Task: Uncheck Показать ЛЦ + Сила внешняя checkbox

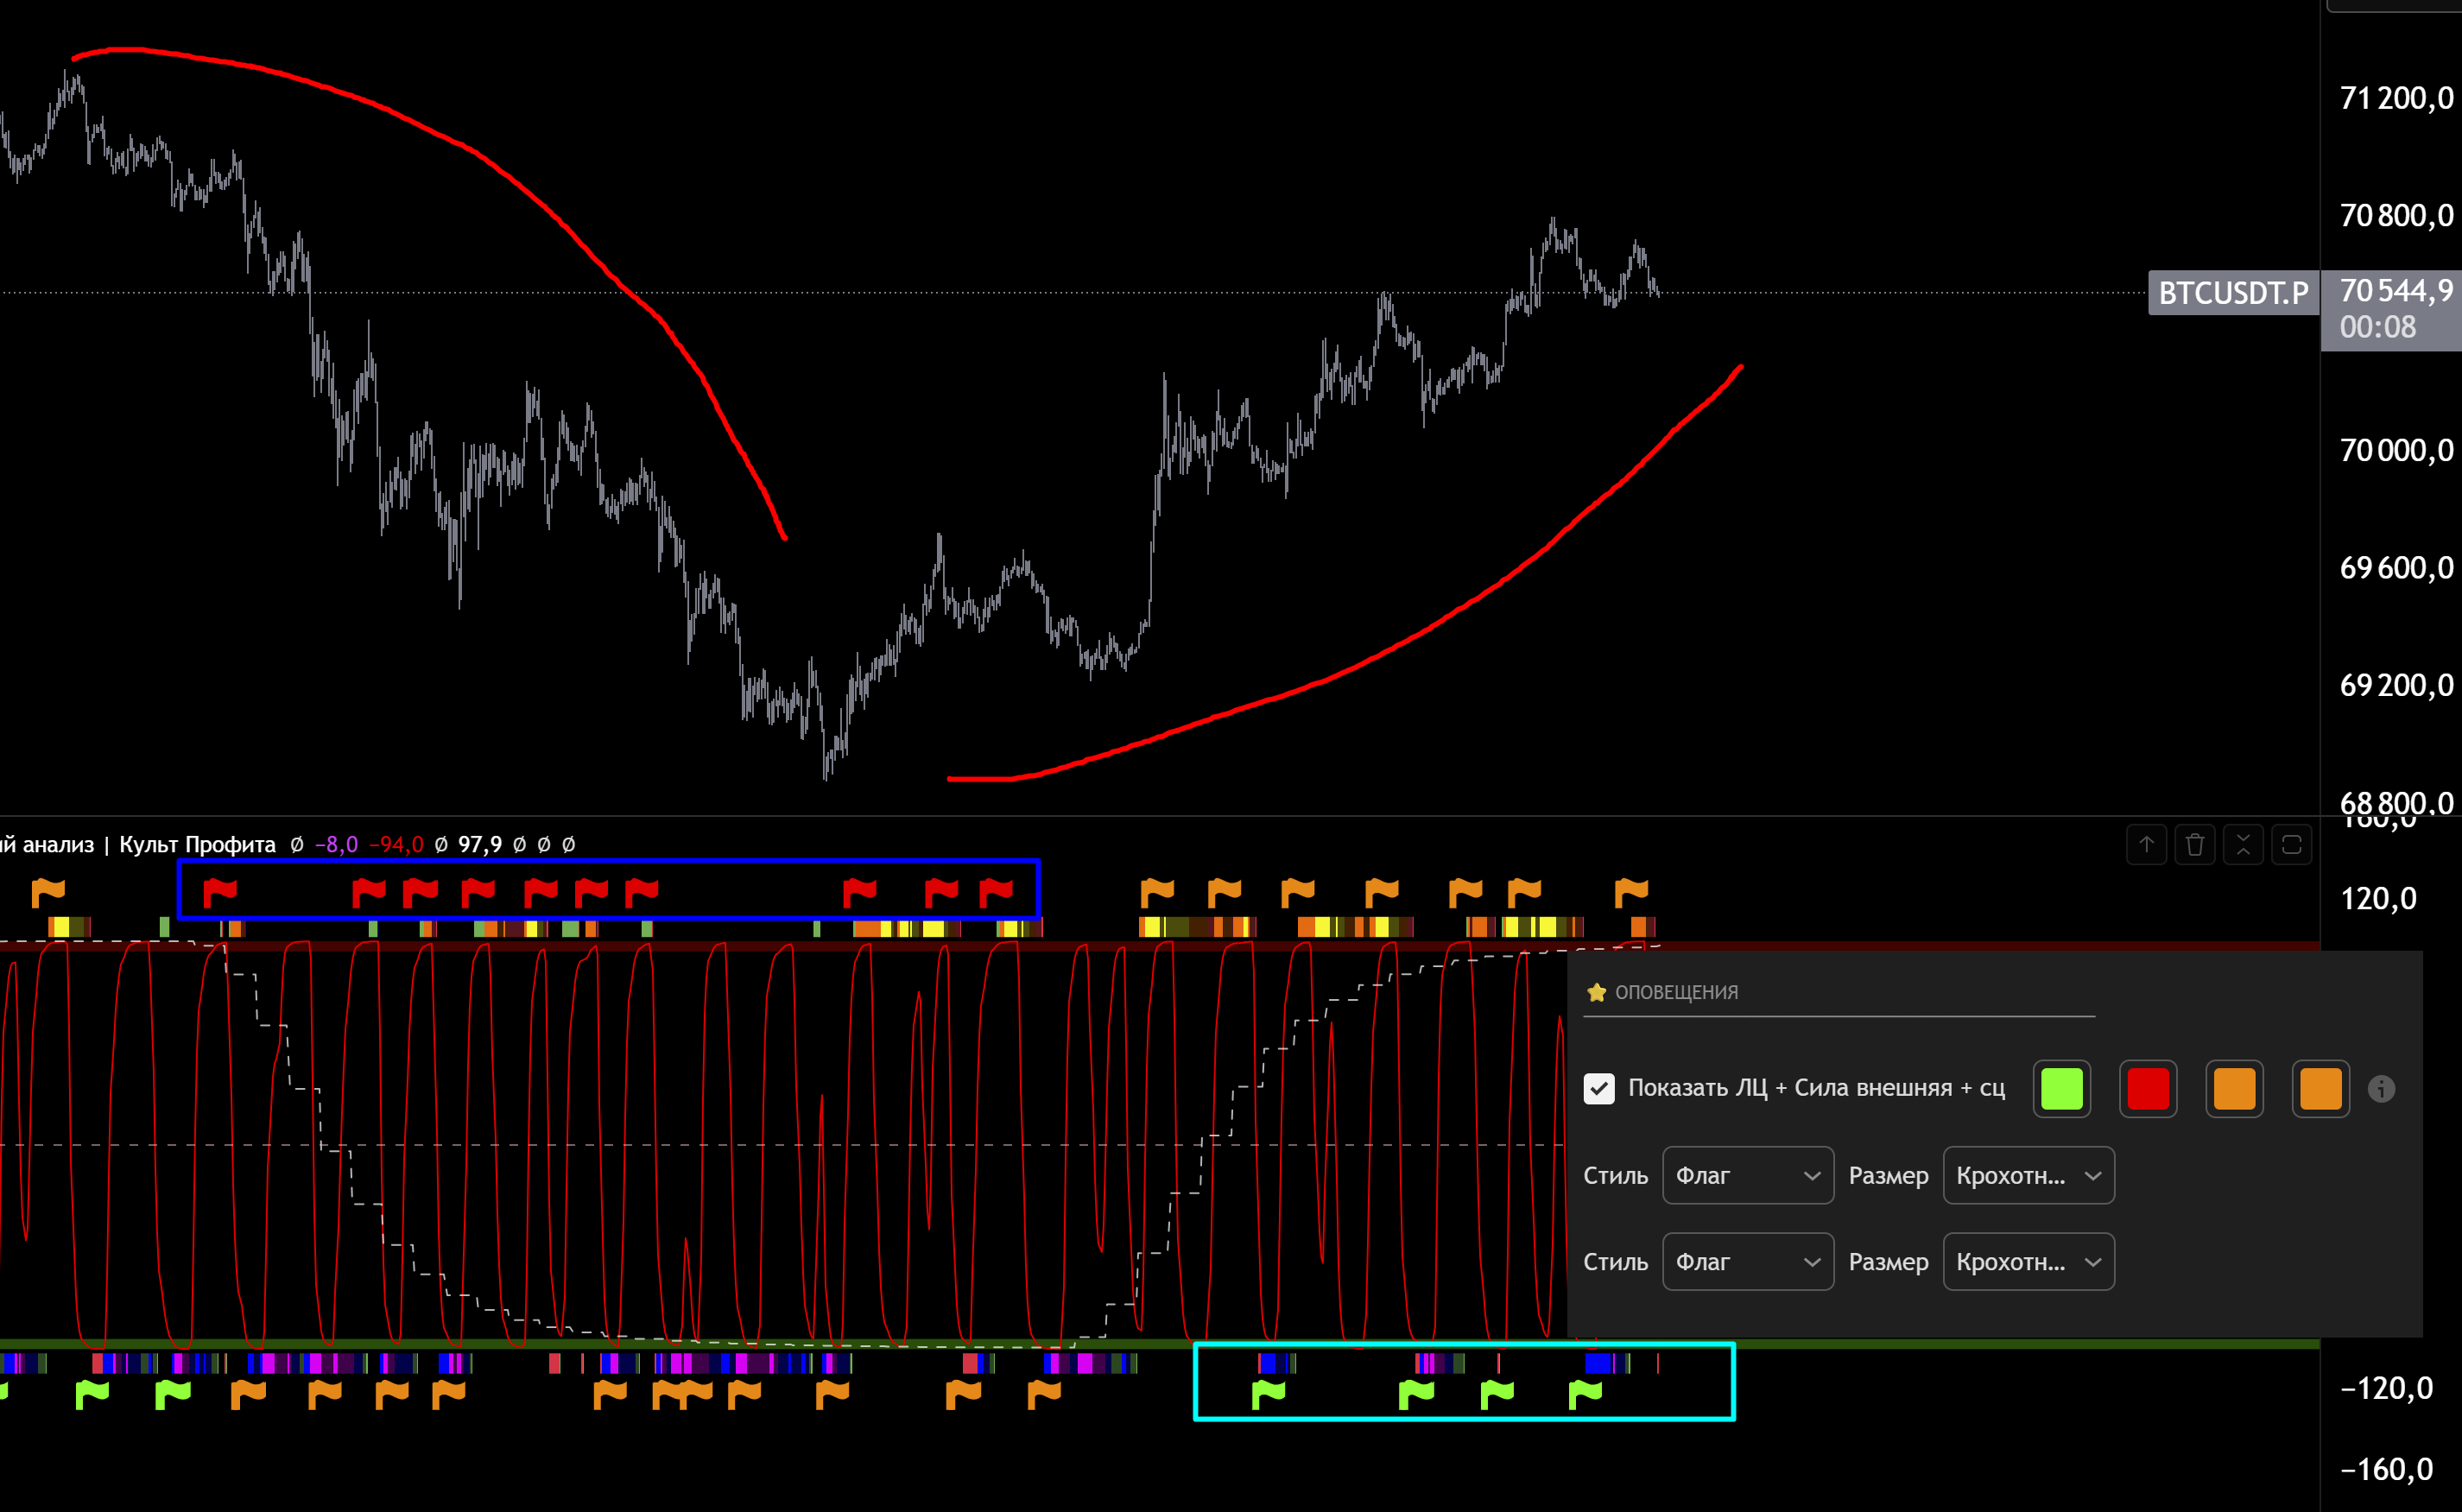Action: coord(1599,1088)
